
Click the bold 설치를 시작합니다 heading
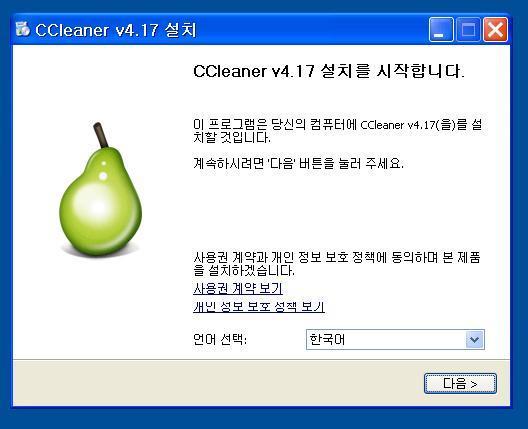pos(329,71)
